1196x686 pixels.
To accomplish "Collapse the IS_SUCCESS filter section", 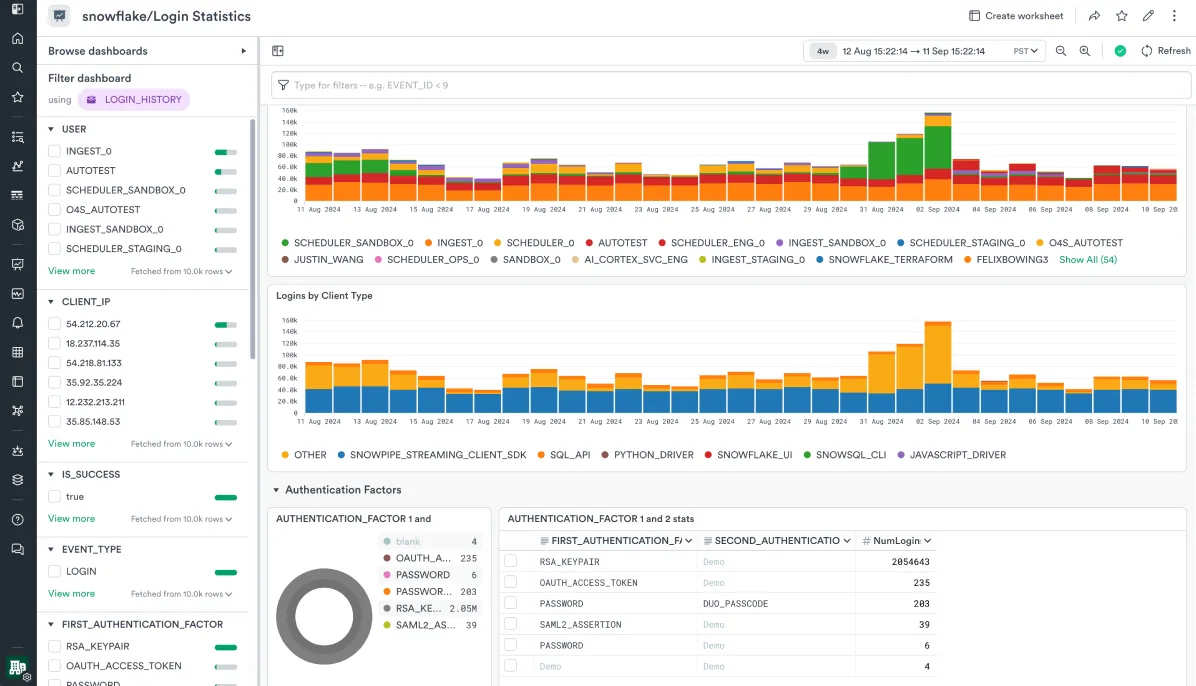I will [x=51, y=475].
